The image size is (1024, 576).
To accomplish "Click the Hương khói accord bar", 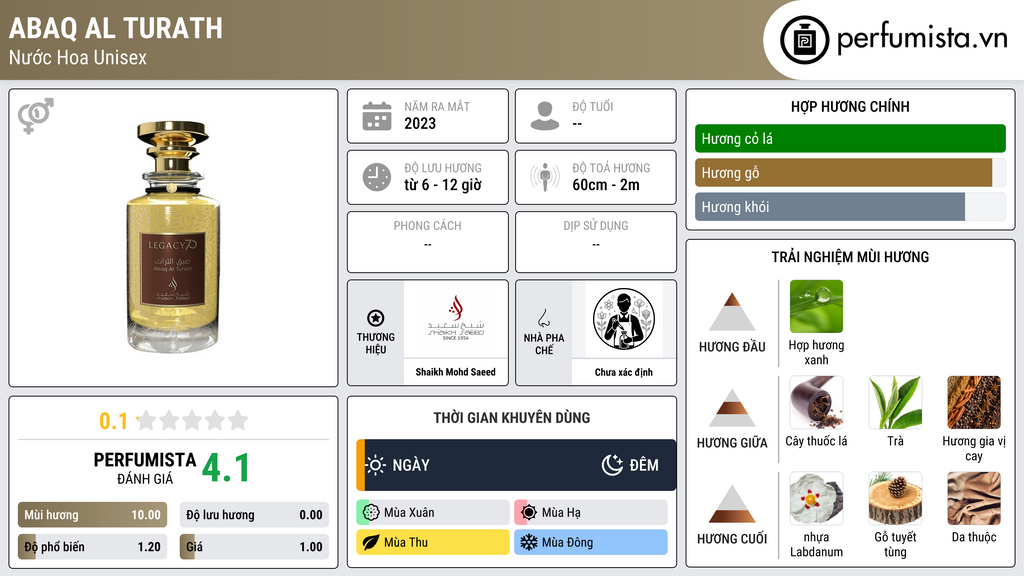I will click(x=830, y=207).
